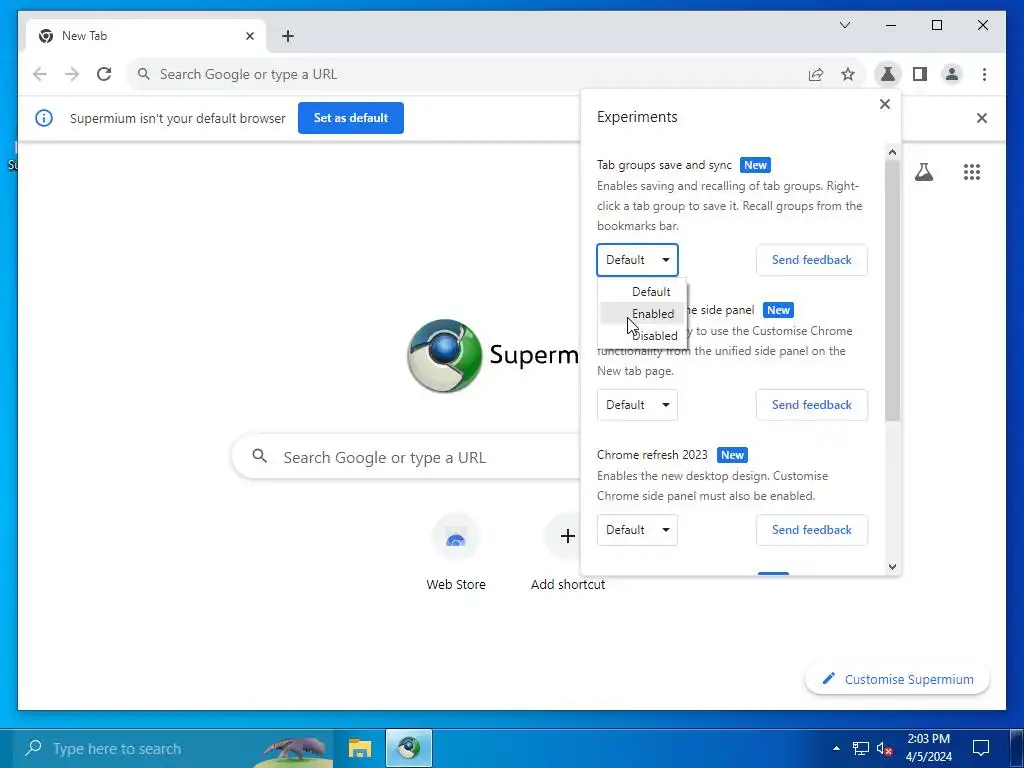
Task: Open the three-dot browser menu
Action: click(984, 74)
